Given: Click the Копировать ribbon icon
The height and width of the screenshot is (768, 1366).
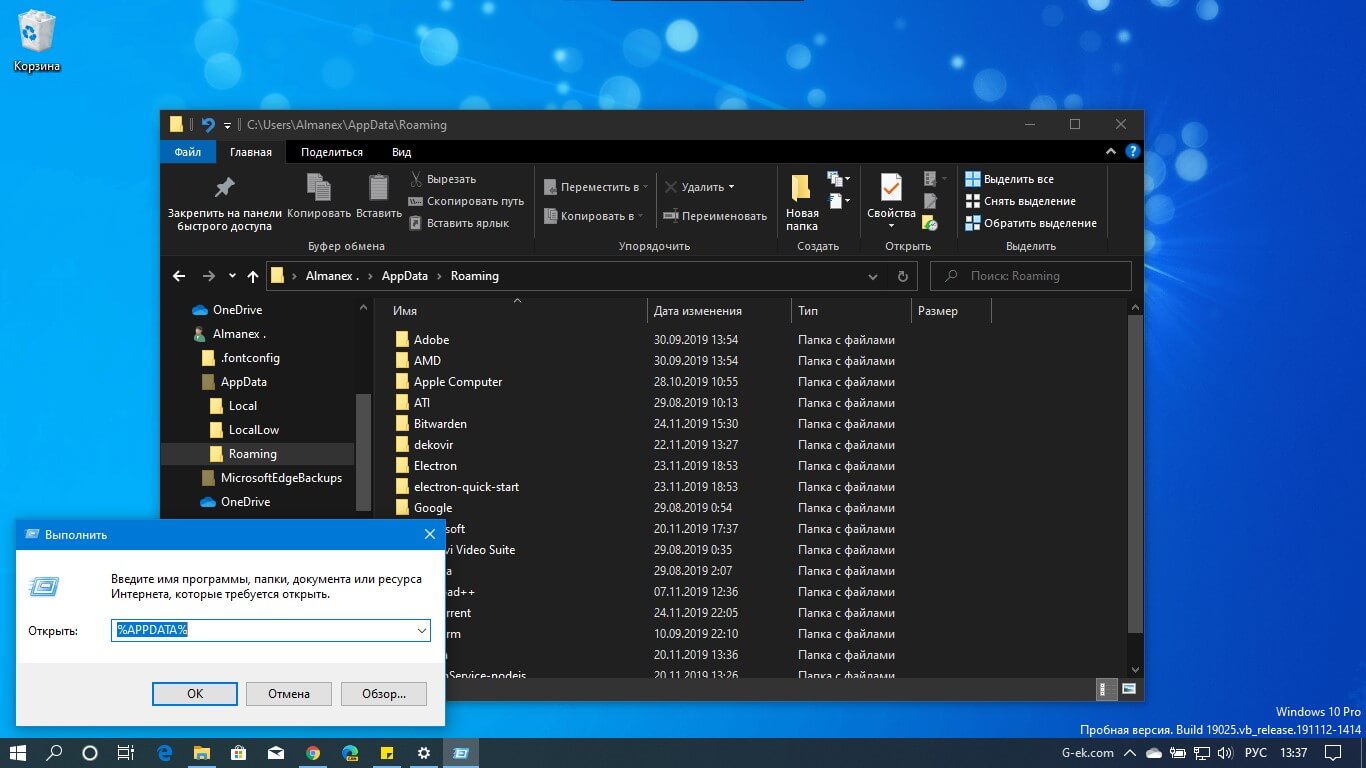Looking at the screenshot, I should point(319,187).
